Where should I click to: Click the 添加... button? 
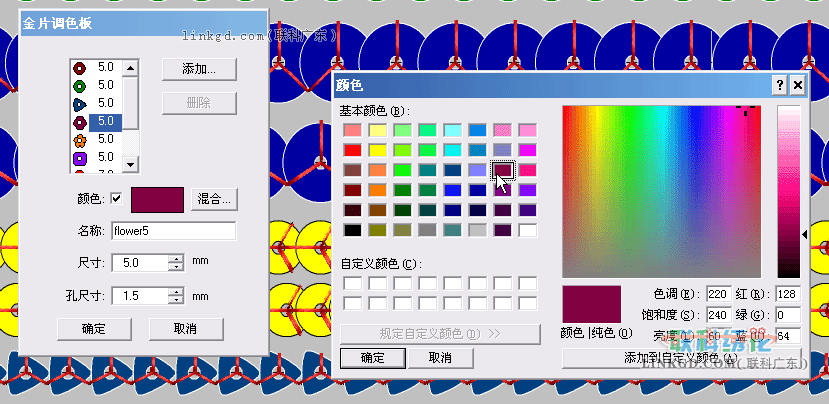(199, 68)
